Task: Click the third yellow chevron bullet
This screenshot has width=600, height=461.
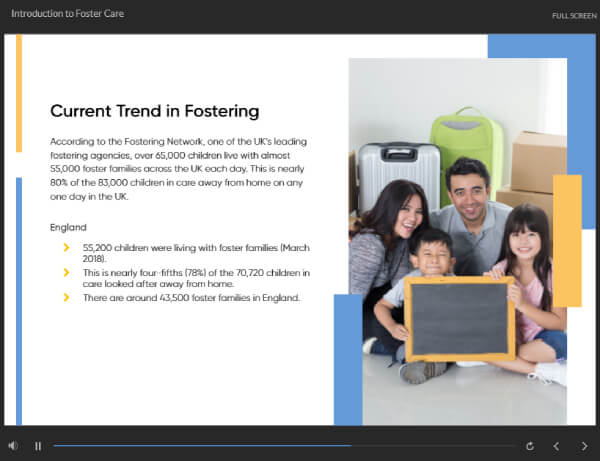Action: pos(66,298)
